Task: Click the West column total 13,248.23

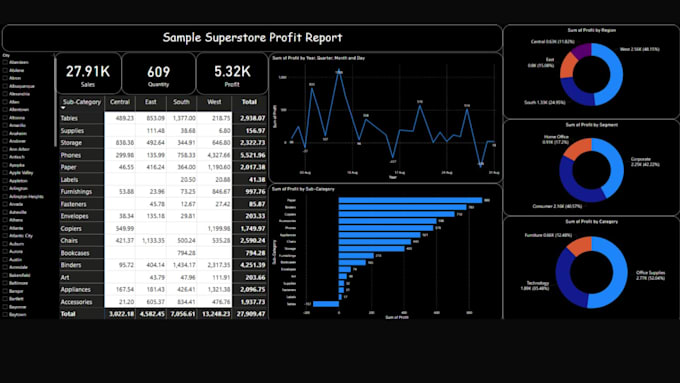Action: click(x=216, y=314)
